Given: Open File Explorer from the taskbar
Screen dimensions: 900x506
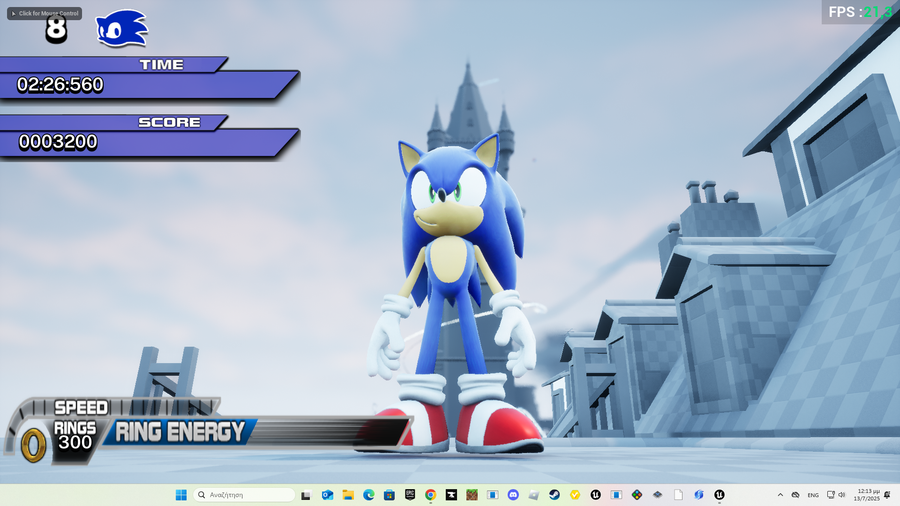Looking at the screenshot, I should [348, 495].
